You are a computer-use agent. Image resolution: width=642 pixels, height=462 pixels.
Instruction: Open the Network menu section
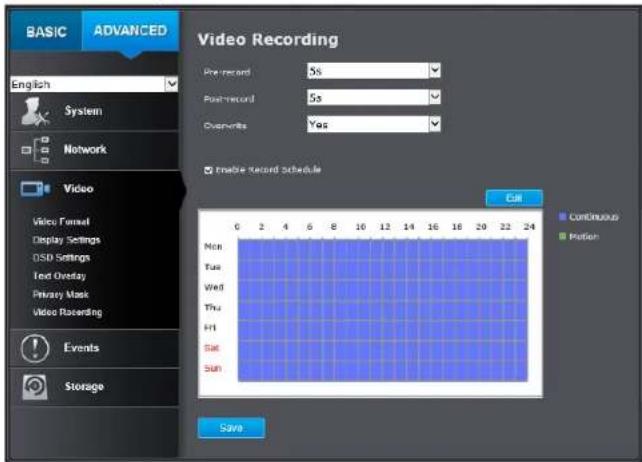95,150
